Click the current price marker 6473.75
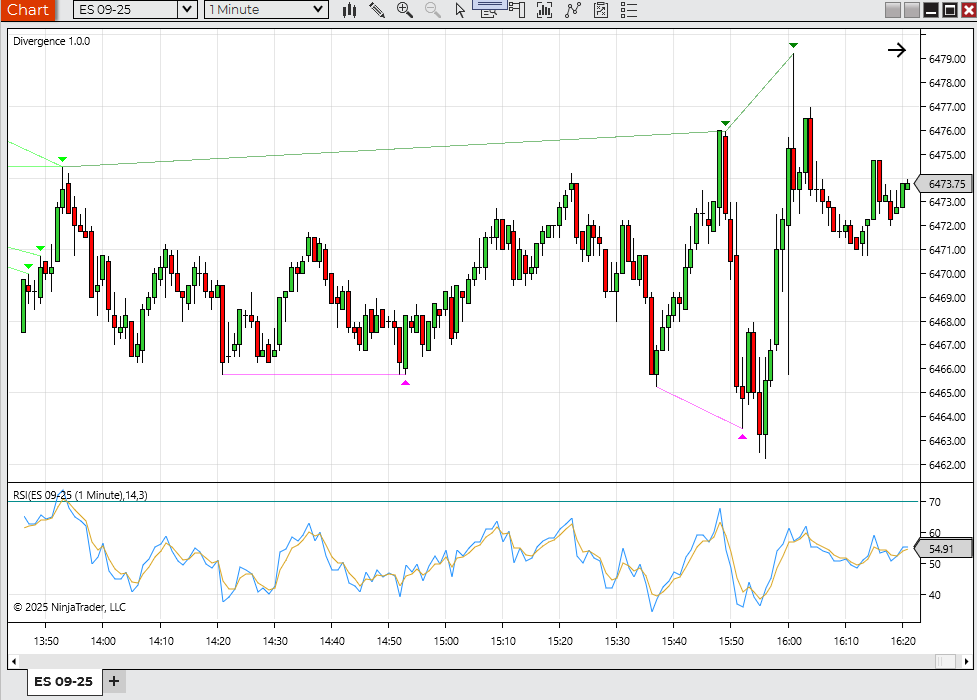 (x=945, y=184)
